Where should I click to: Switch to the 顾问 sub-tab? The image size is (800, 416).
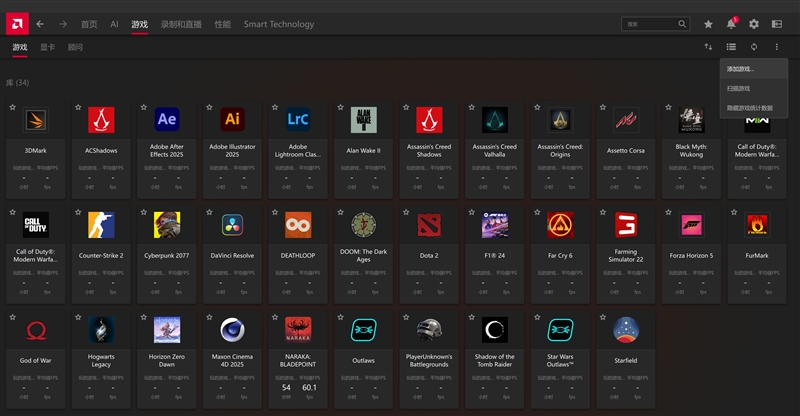(x=75, y=47)
